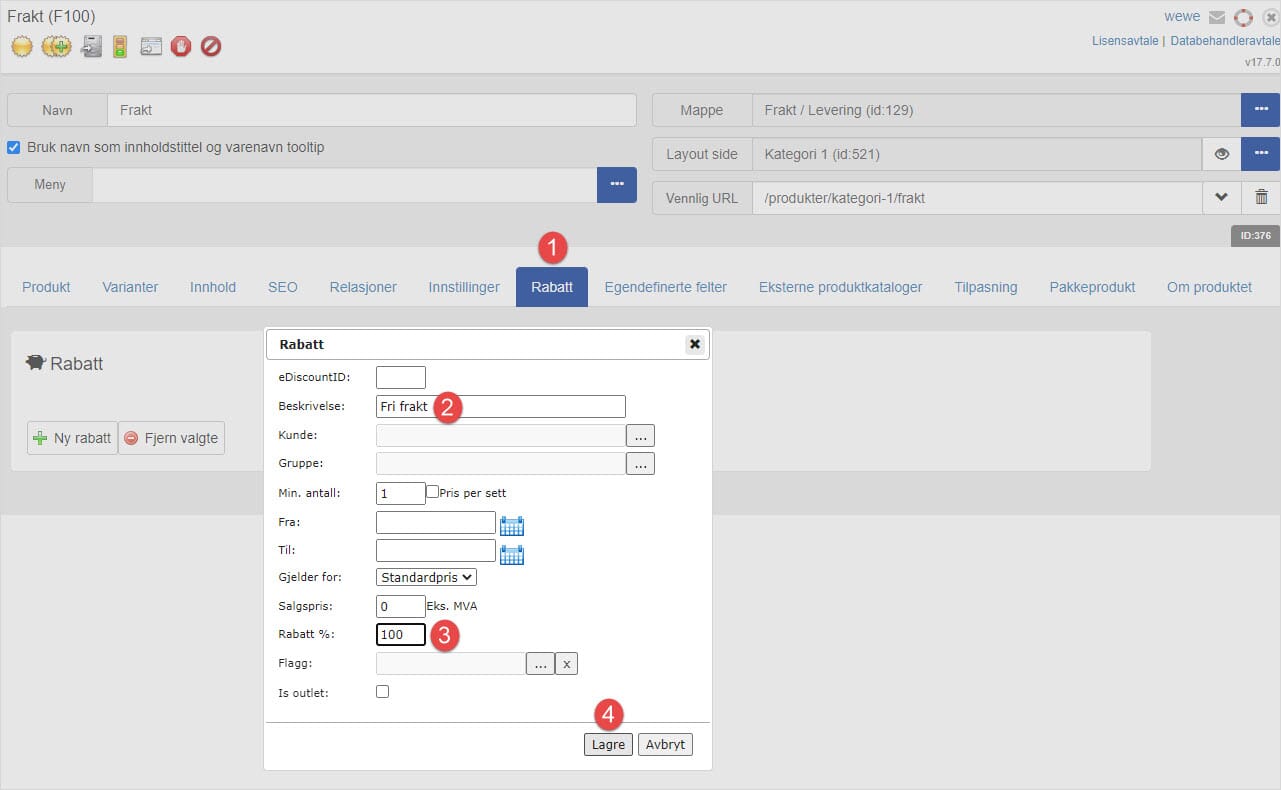Open the Egendefinerte felter tab
This screenshot has height=790, width=1281.
point(665,287)
